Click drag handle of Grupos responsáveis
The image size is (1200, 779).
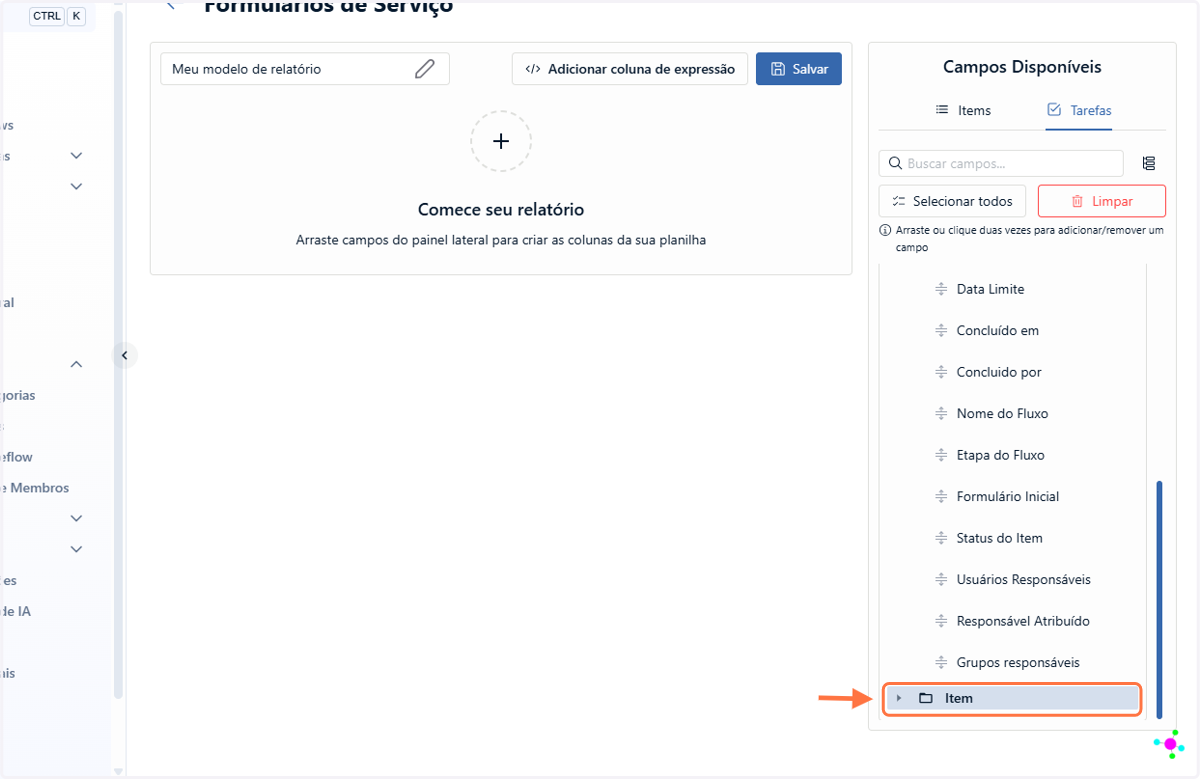click(941, 663)
